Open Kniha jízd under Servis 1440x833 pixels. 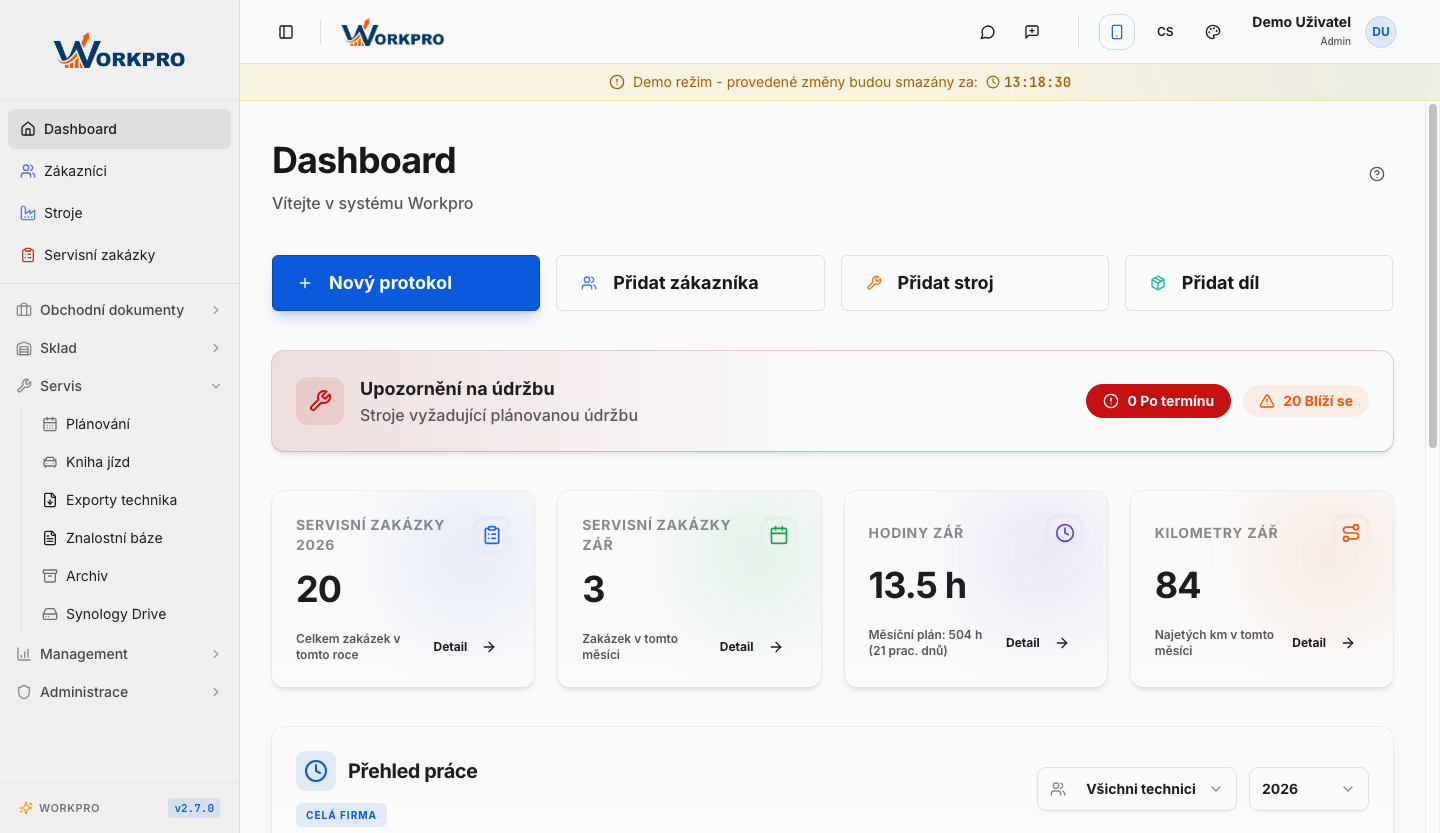click(x=131, y=462)
